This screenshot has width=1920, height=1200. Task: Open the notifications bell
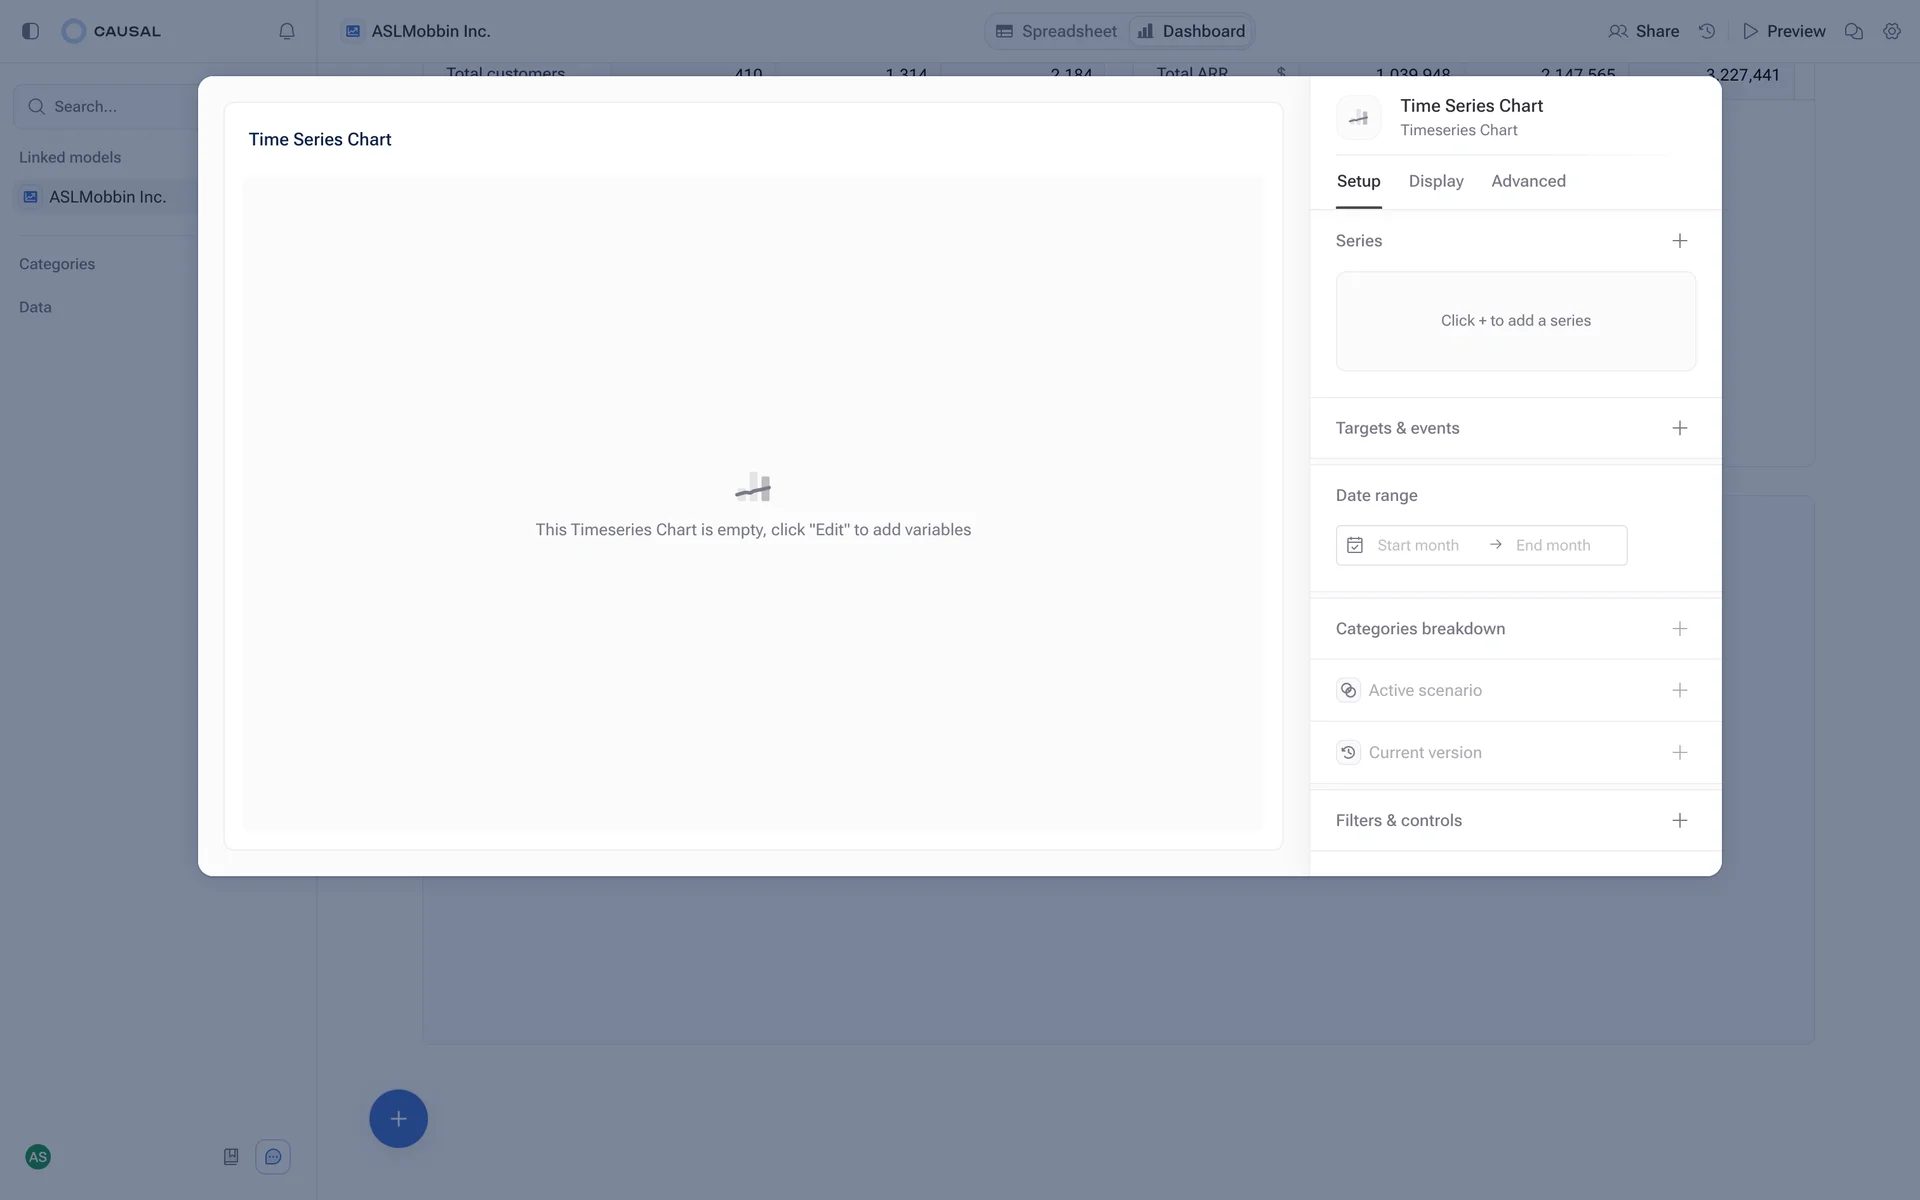[287, 31]
